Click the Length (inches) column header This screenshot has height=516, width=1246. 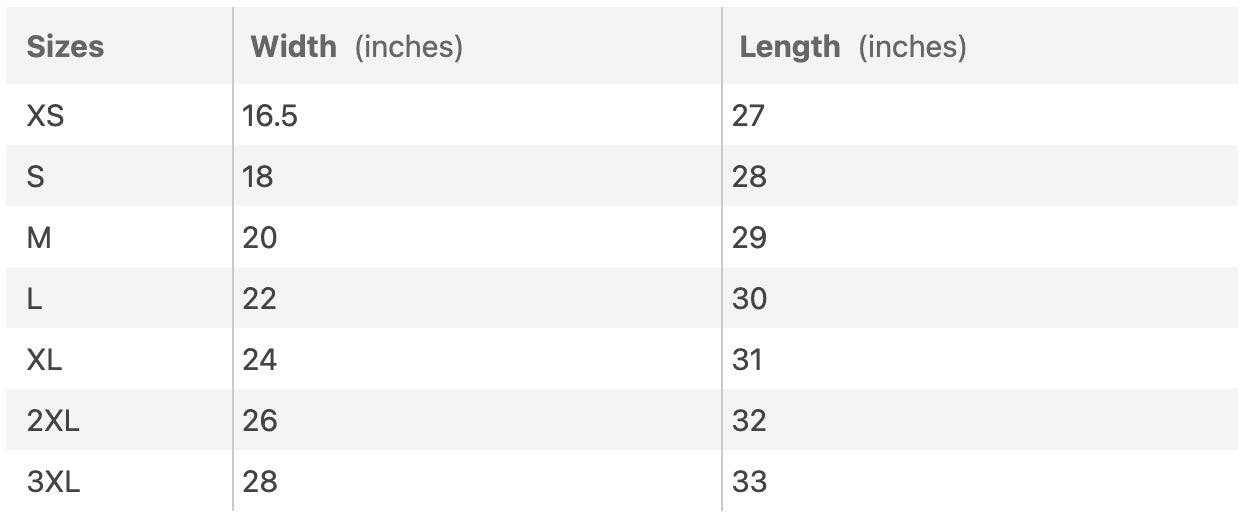(x=852, y=47)
